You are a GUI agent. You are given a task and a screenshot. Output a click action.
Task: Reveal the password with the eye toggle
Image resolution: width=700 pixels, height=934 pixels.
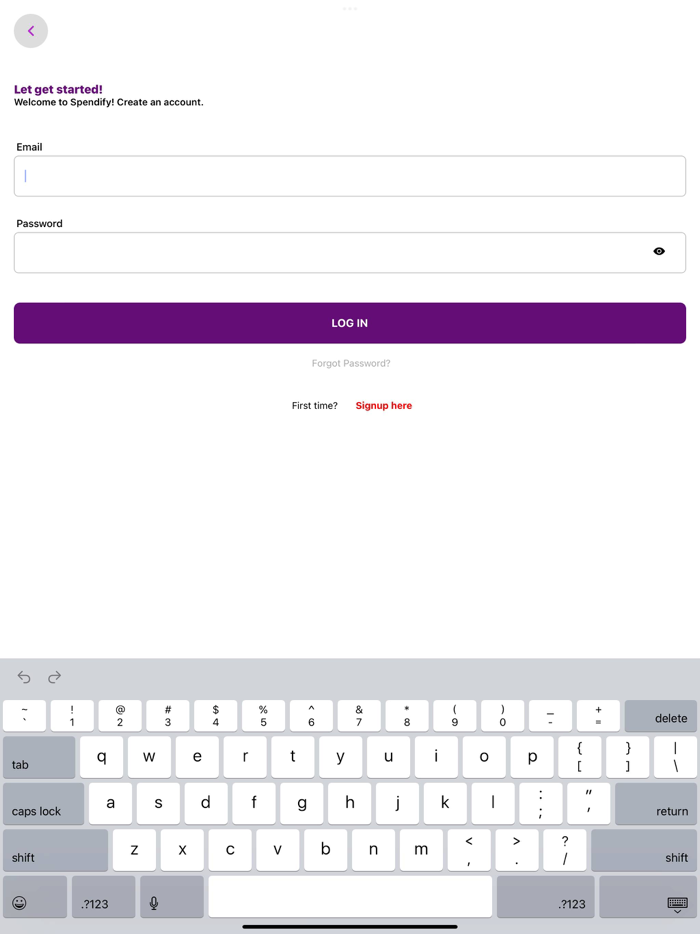click(x=659, y=251)
